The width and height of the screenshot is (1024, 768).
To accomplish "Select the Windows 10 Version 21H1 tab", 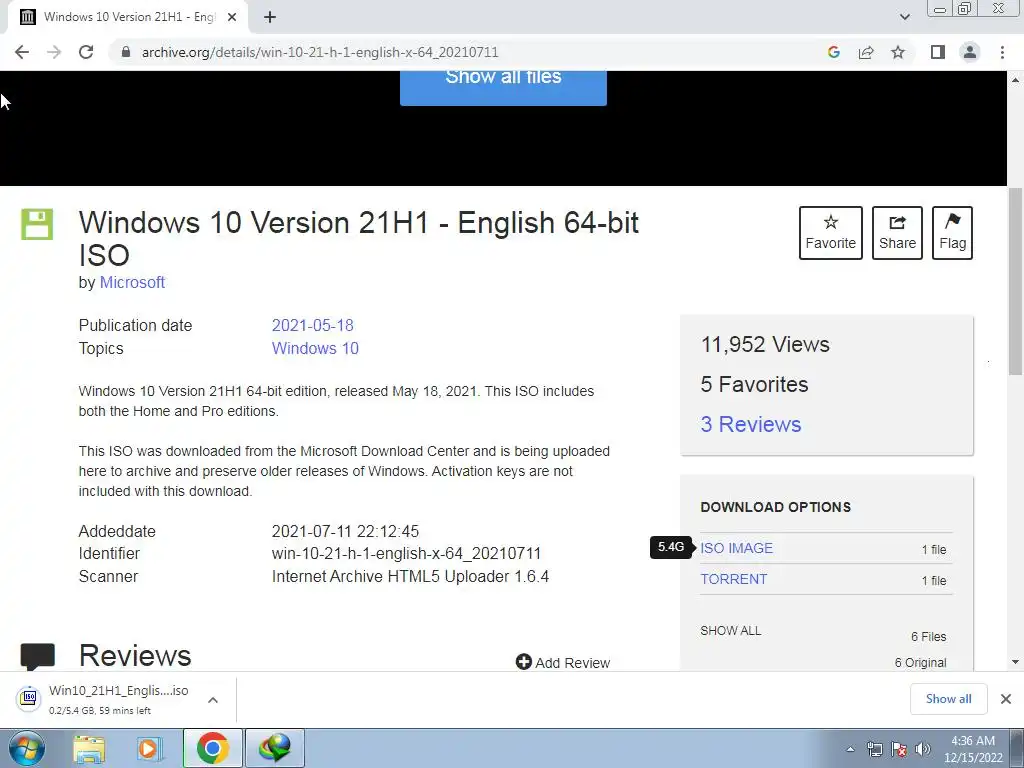I will 127,18.
